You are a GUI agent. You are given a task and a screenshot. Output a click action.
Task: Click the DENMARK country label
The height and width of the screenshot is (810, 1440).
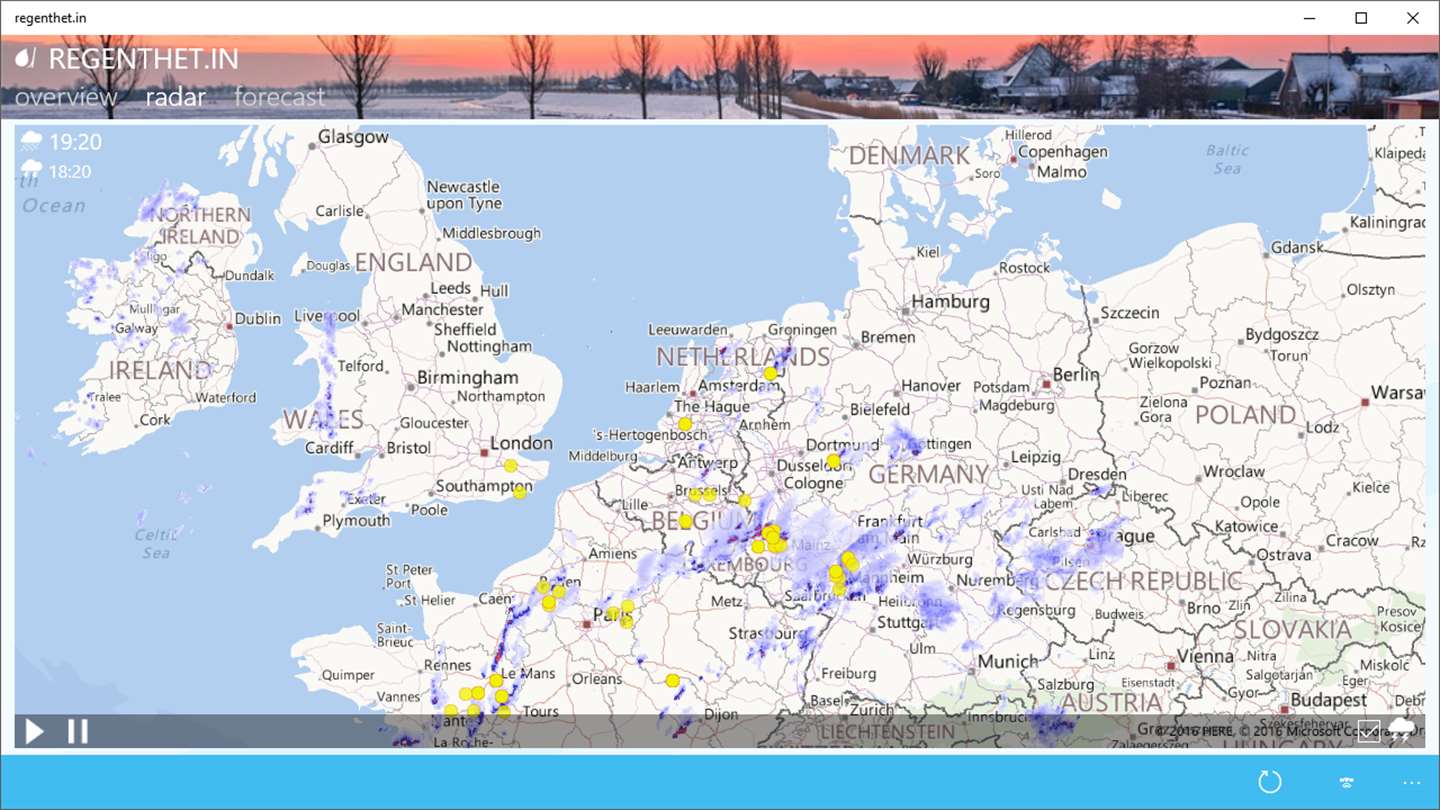coord(909,155)
